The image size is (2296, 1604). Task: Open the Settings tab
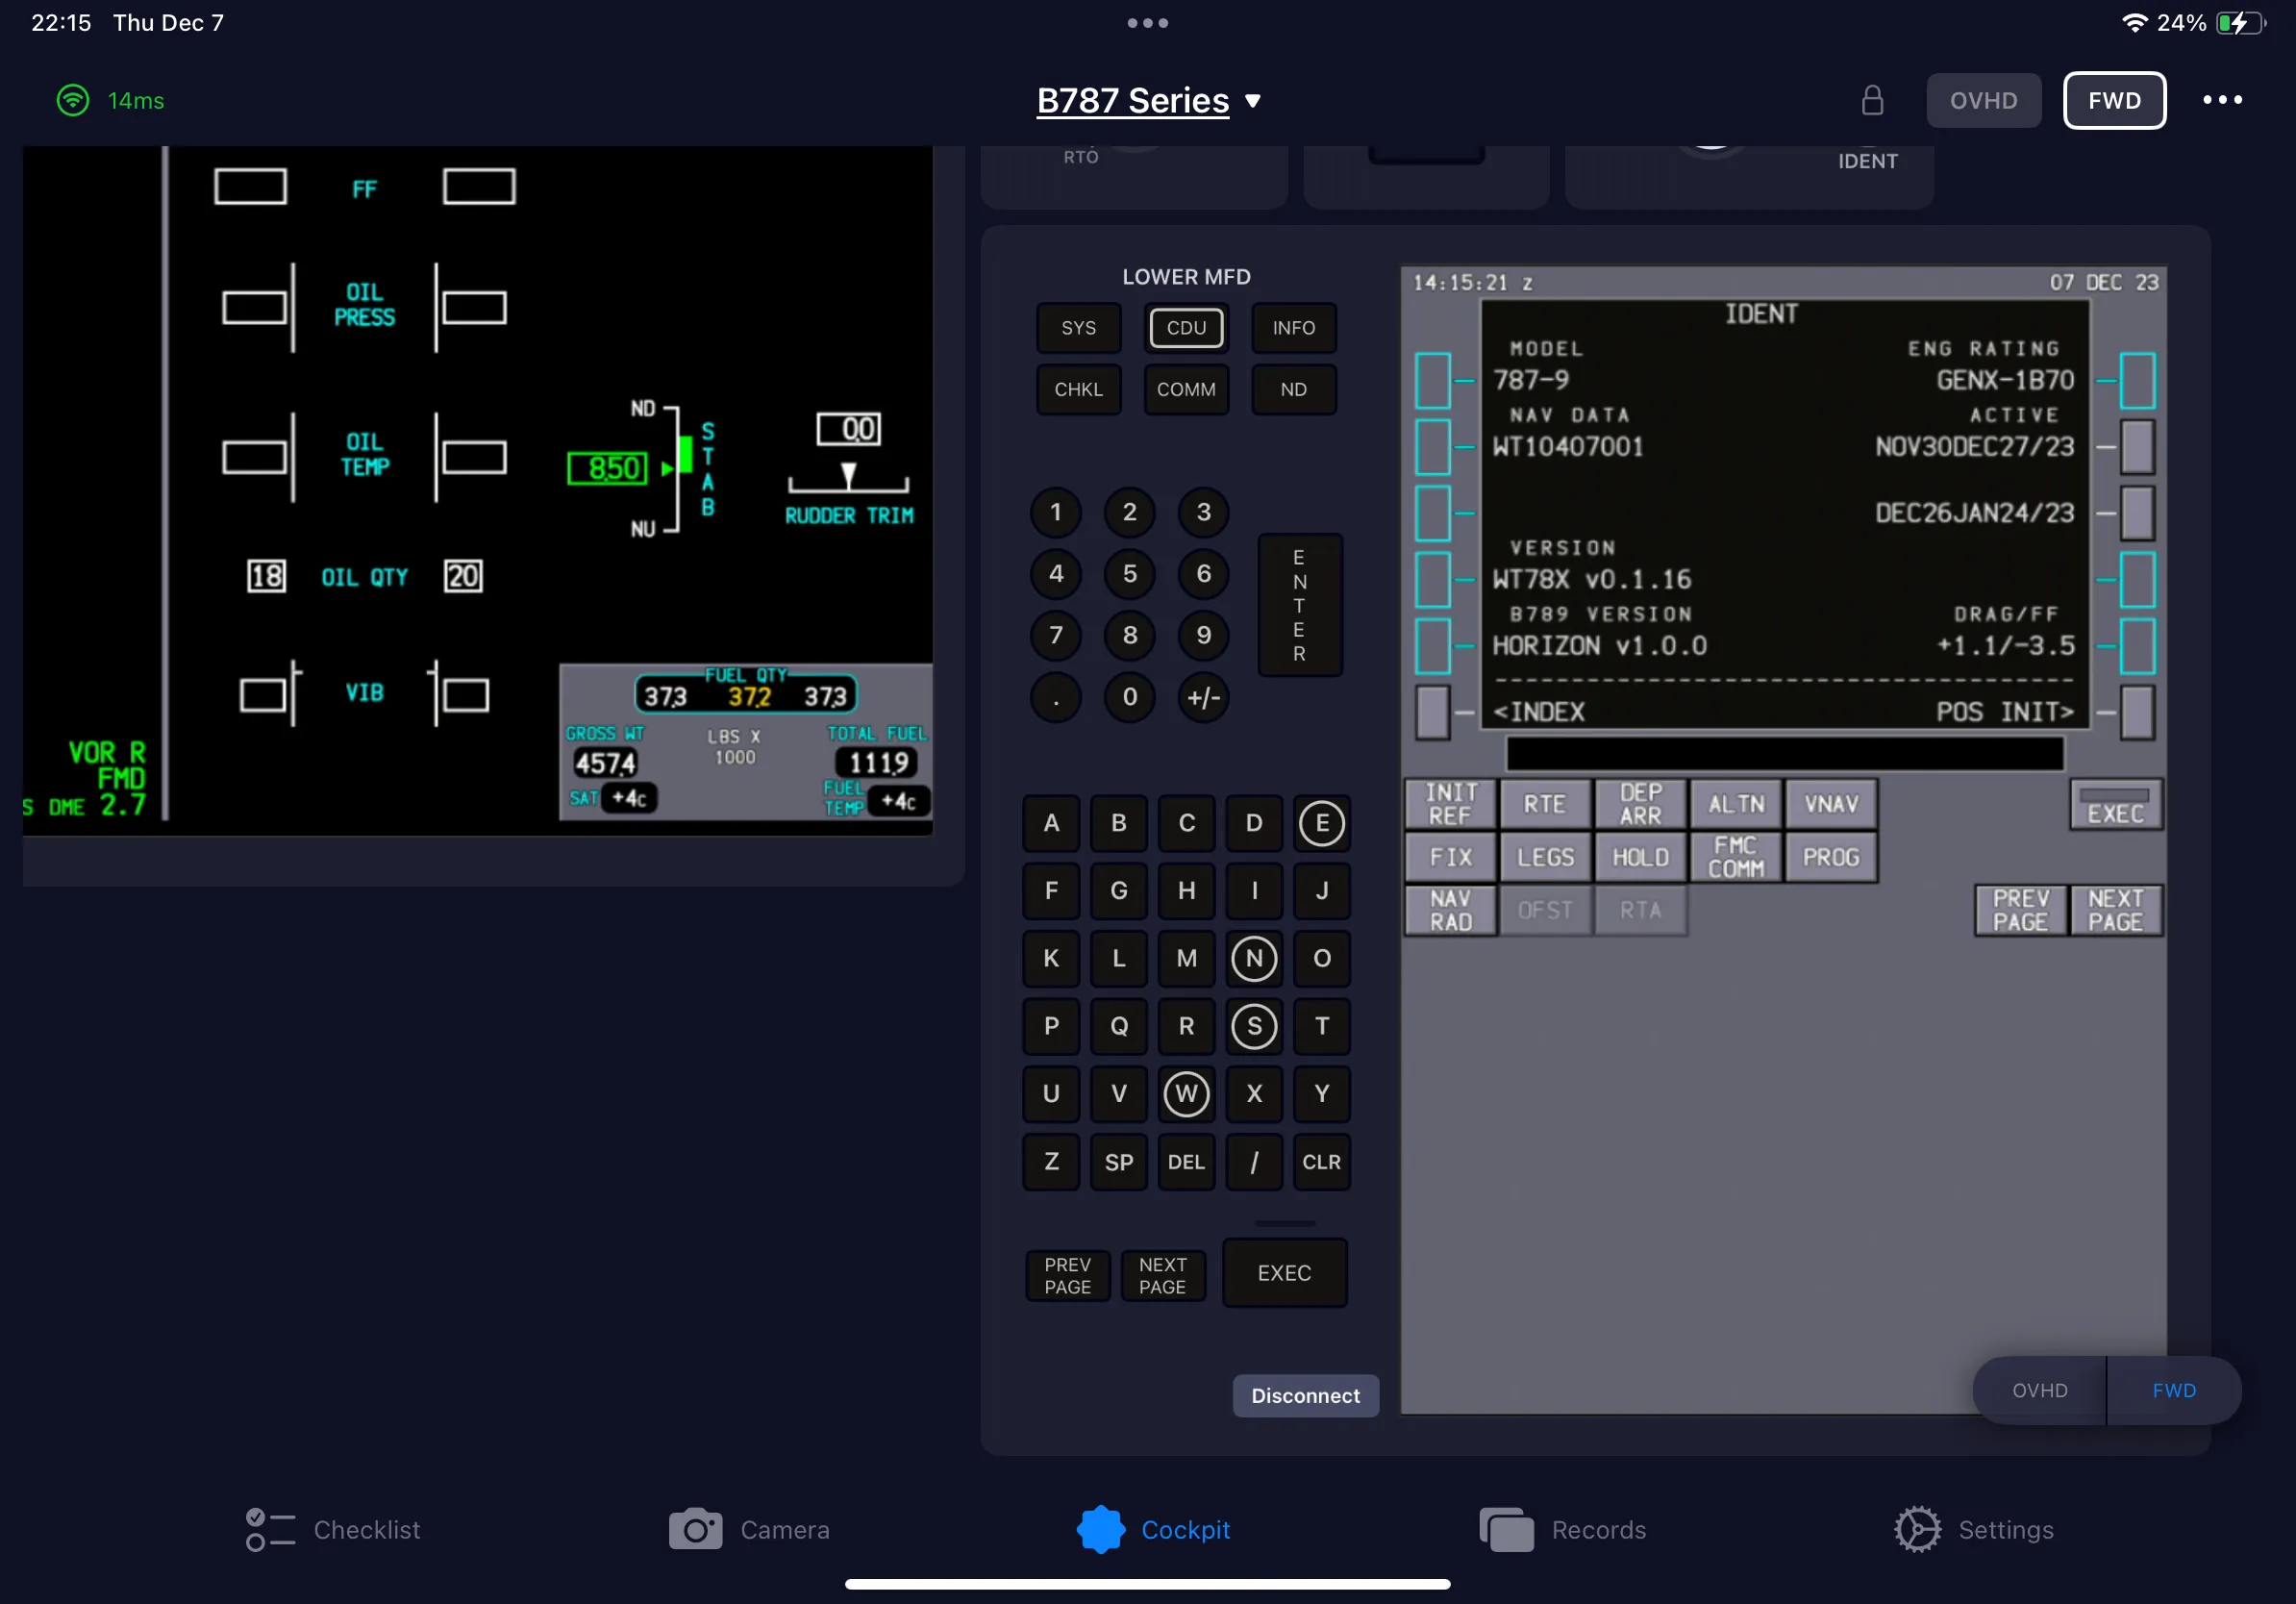pos(1973,1529)
